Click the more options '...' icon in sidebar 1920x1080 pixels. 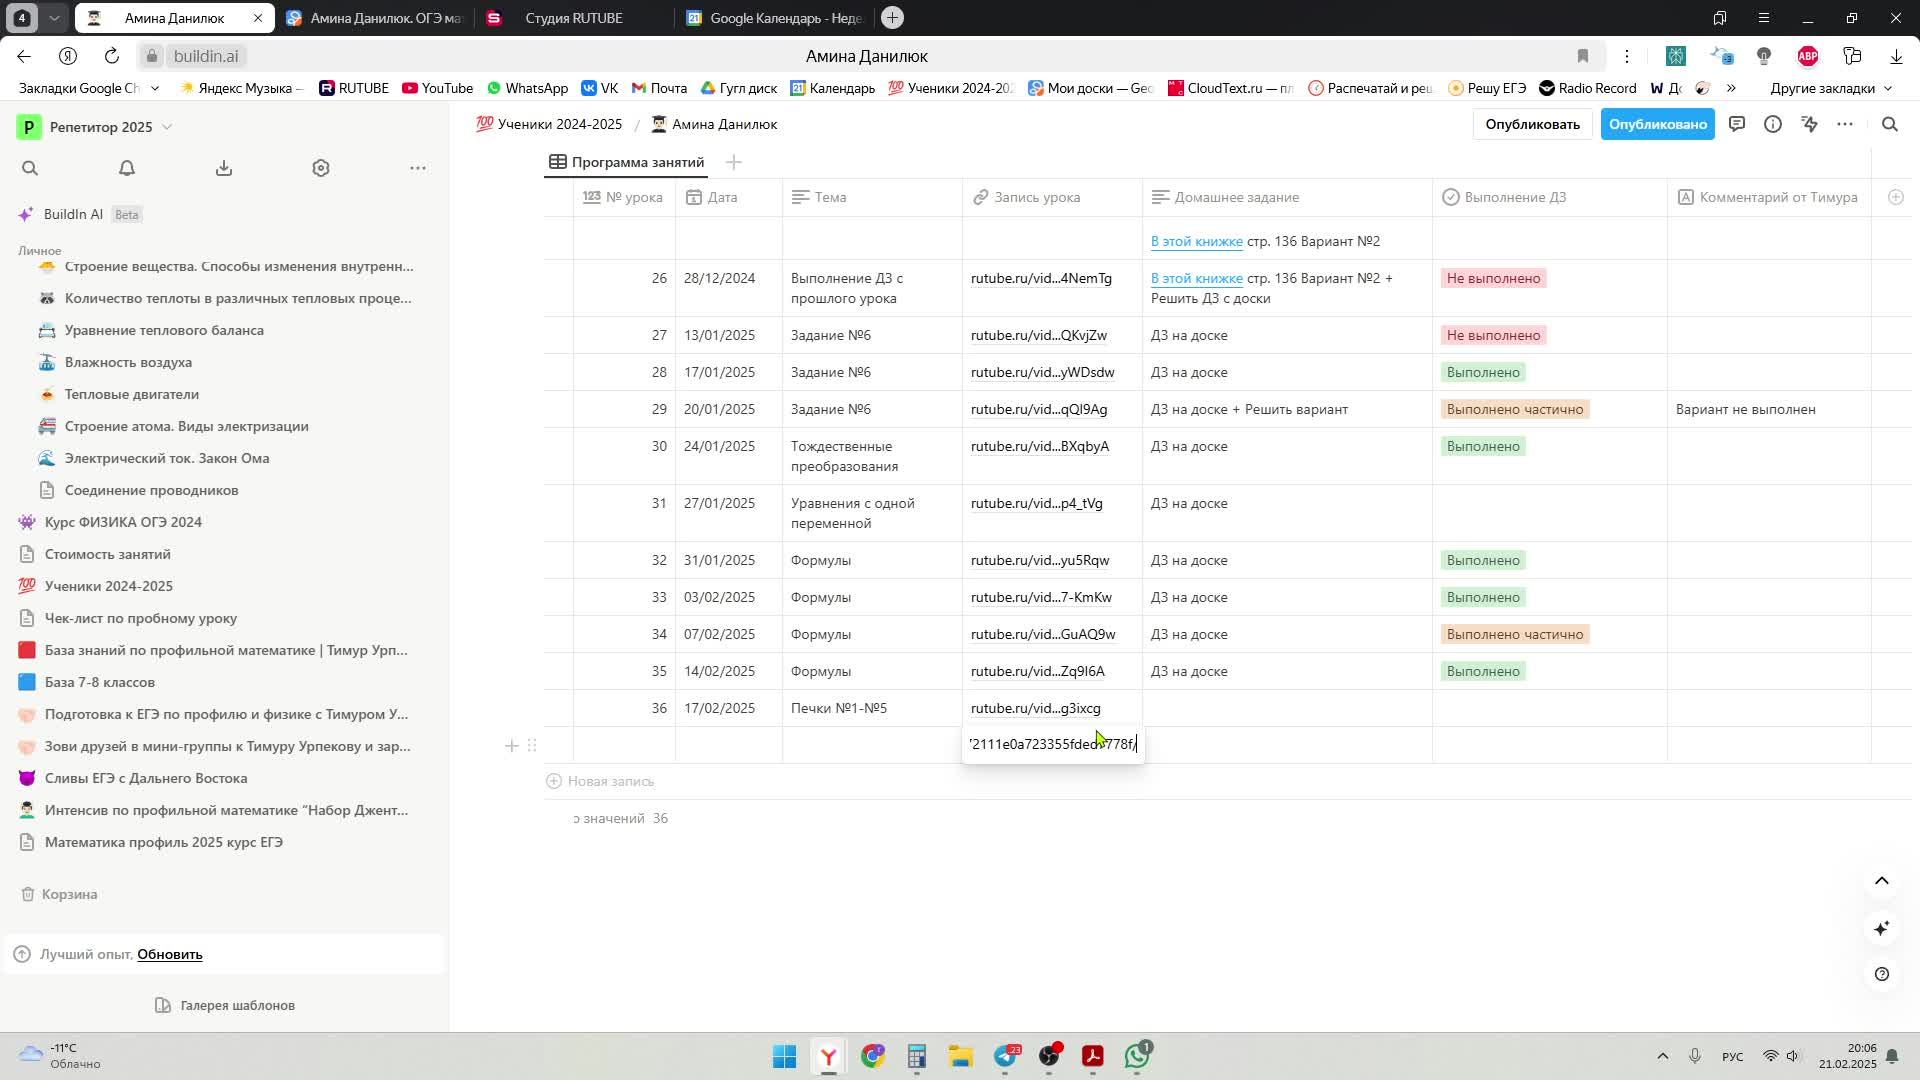click(418, 167)
